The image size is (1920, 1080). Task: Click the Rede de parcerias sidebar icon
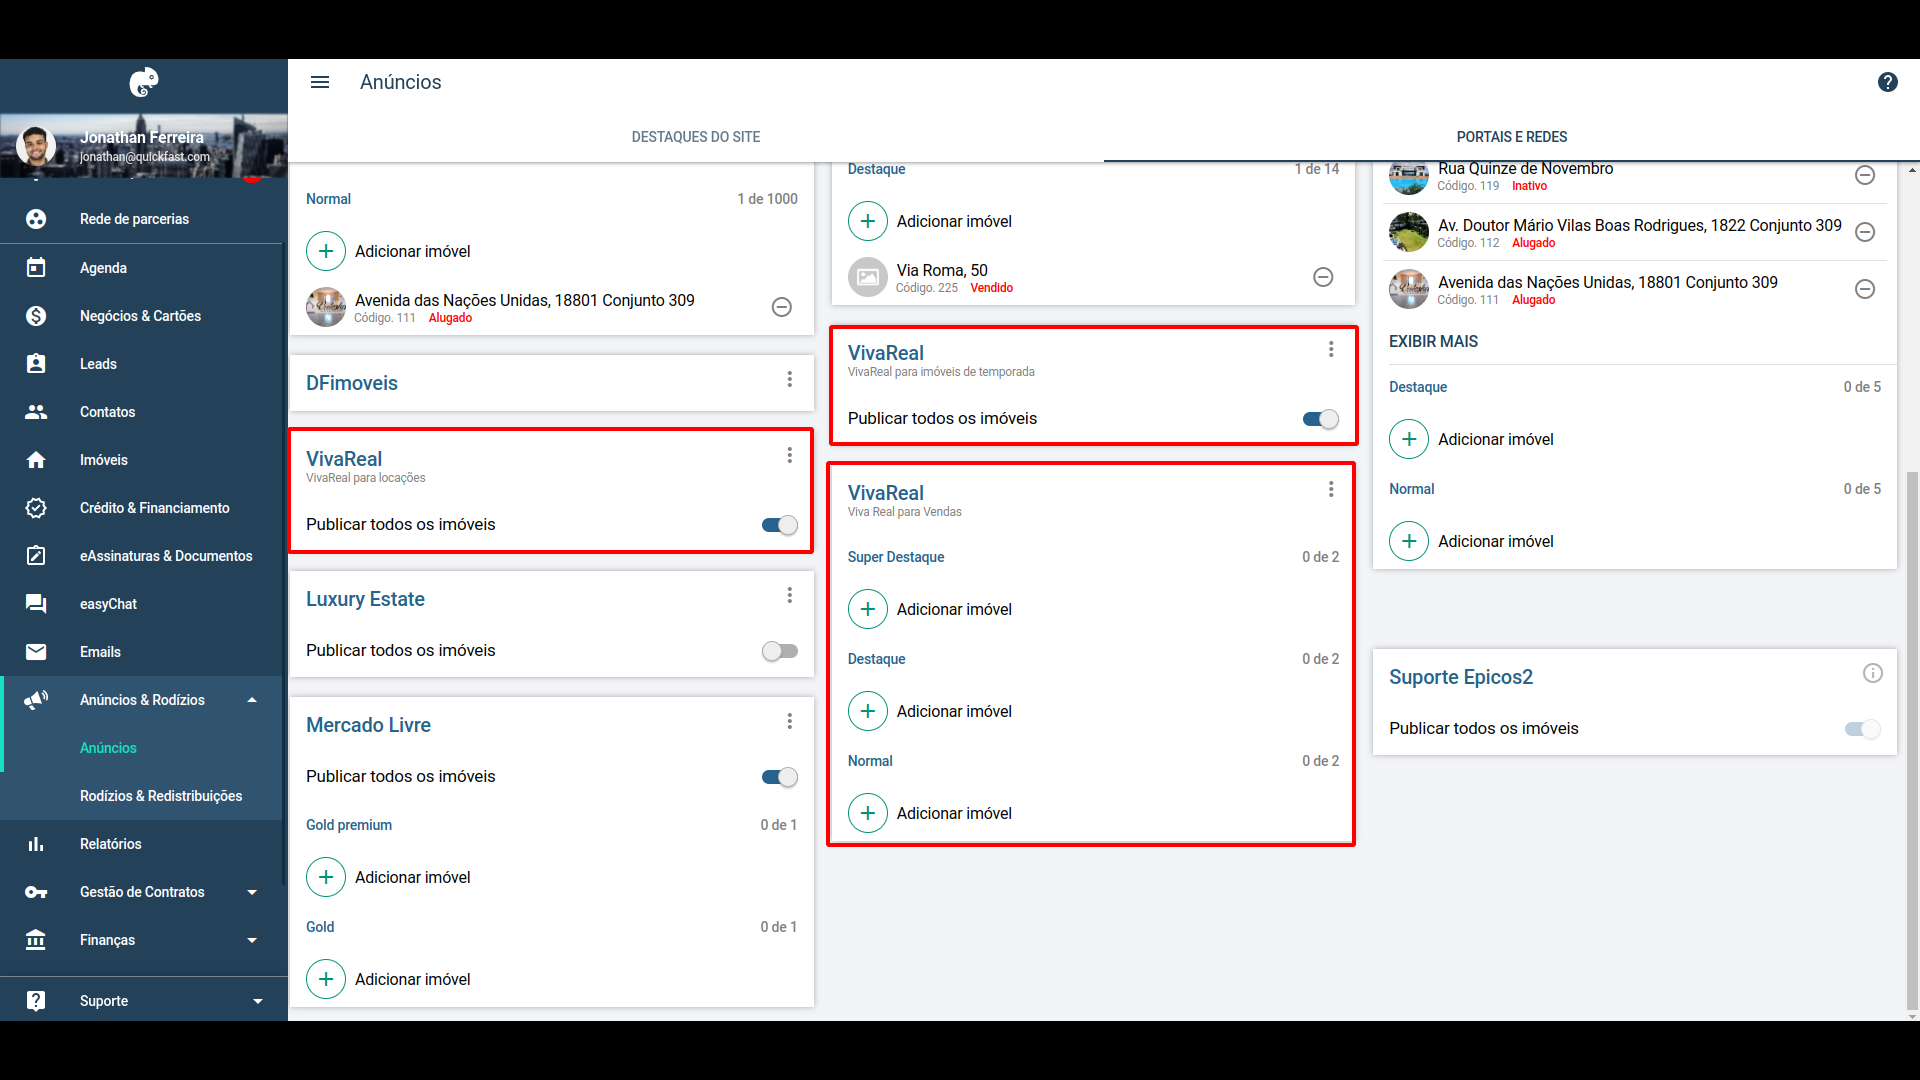pyautogui.click(x=36, y=219)
